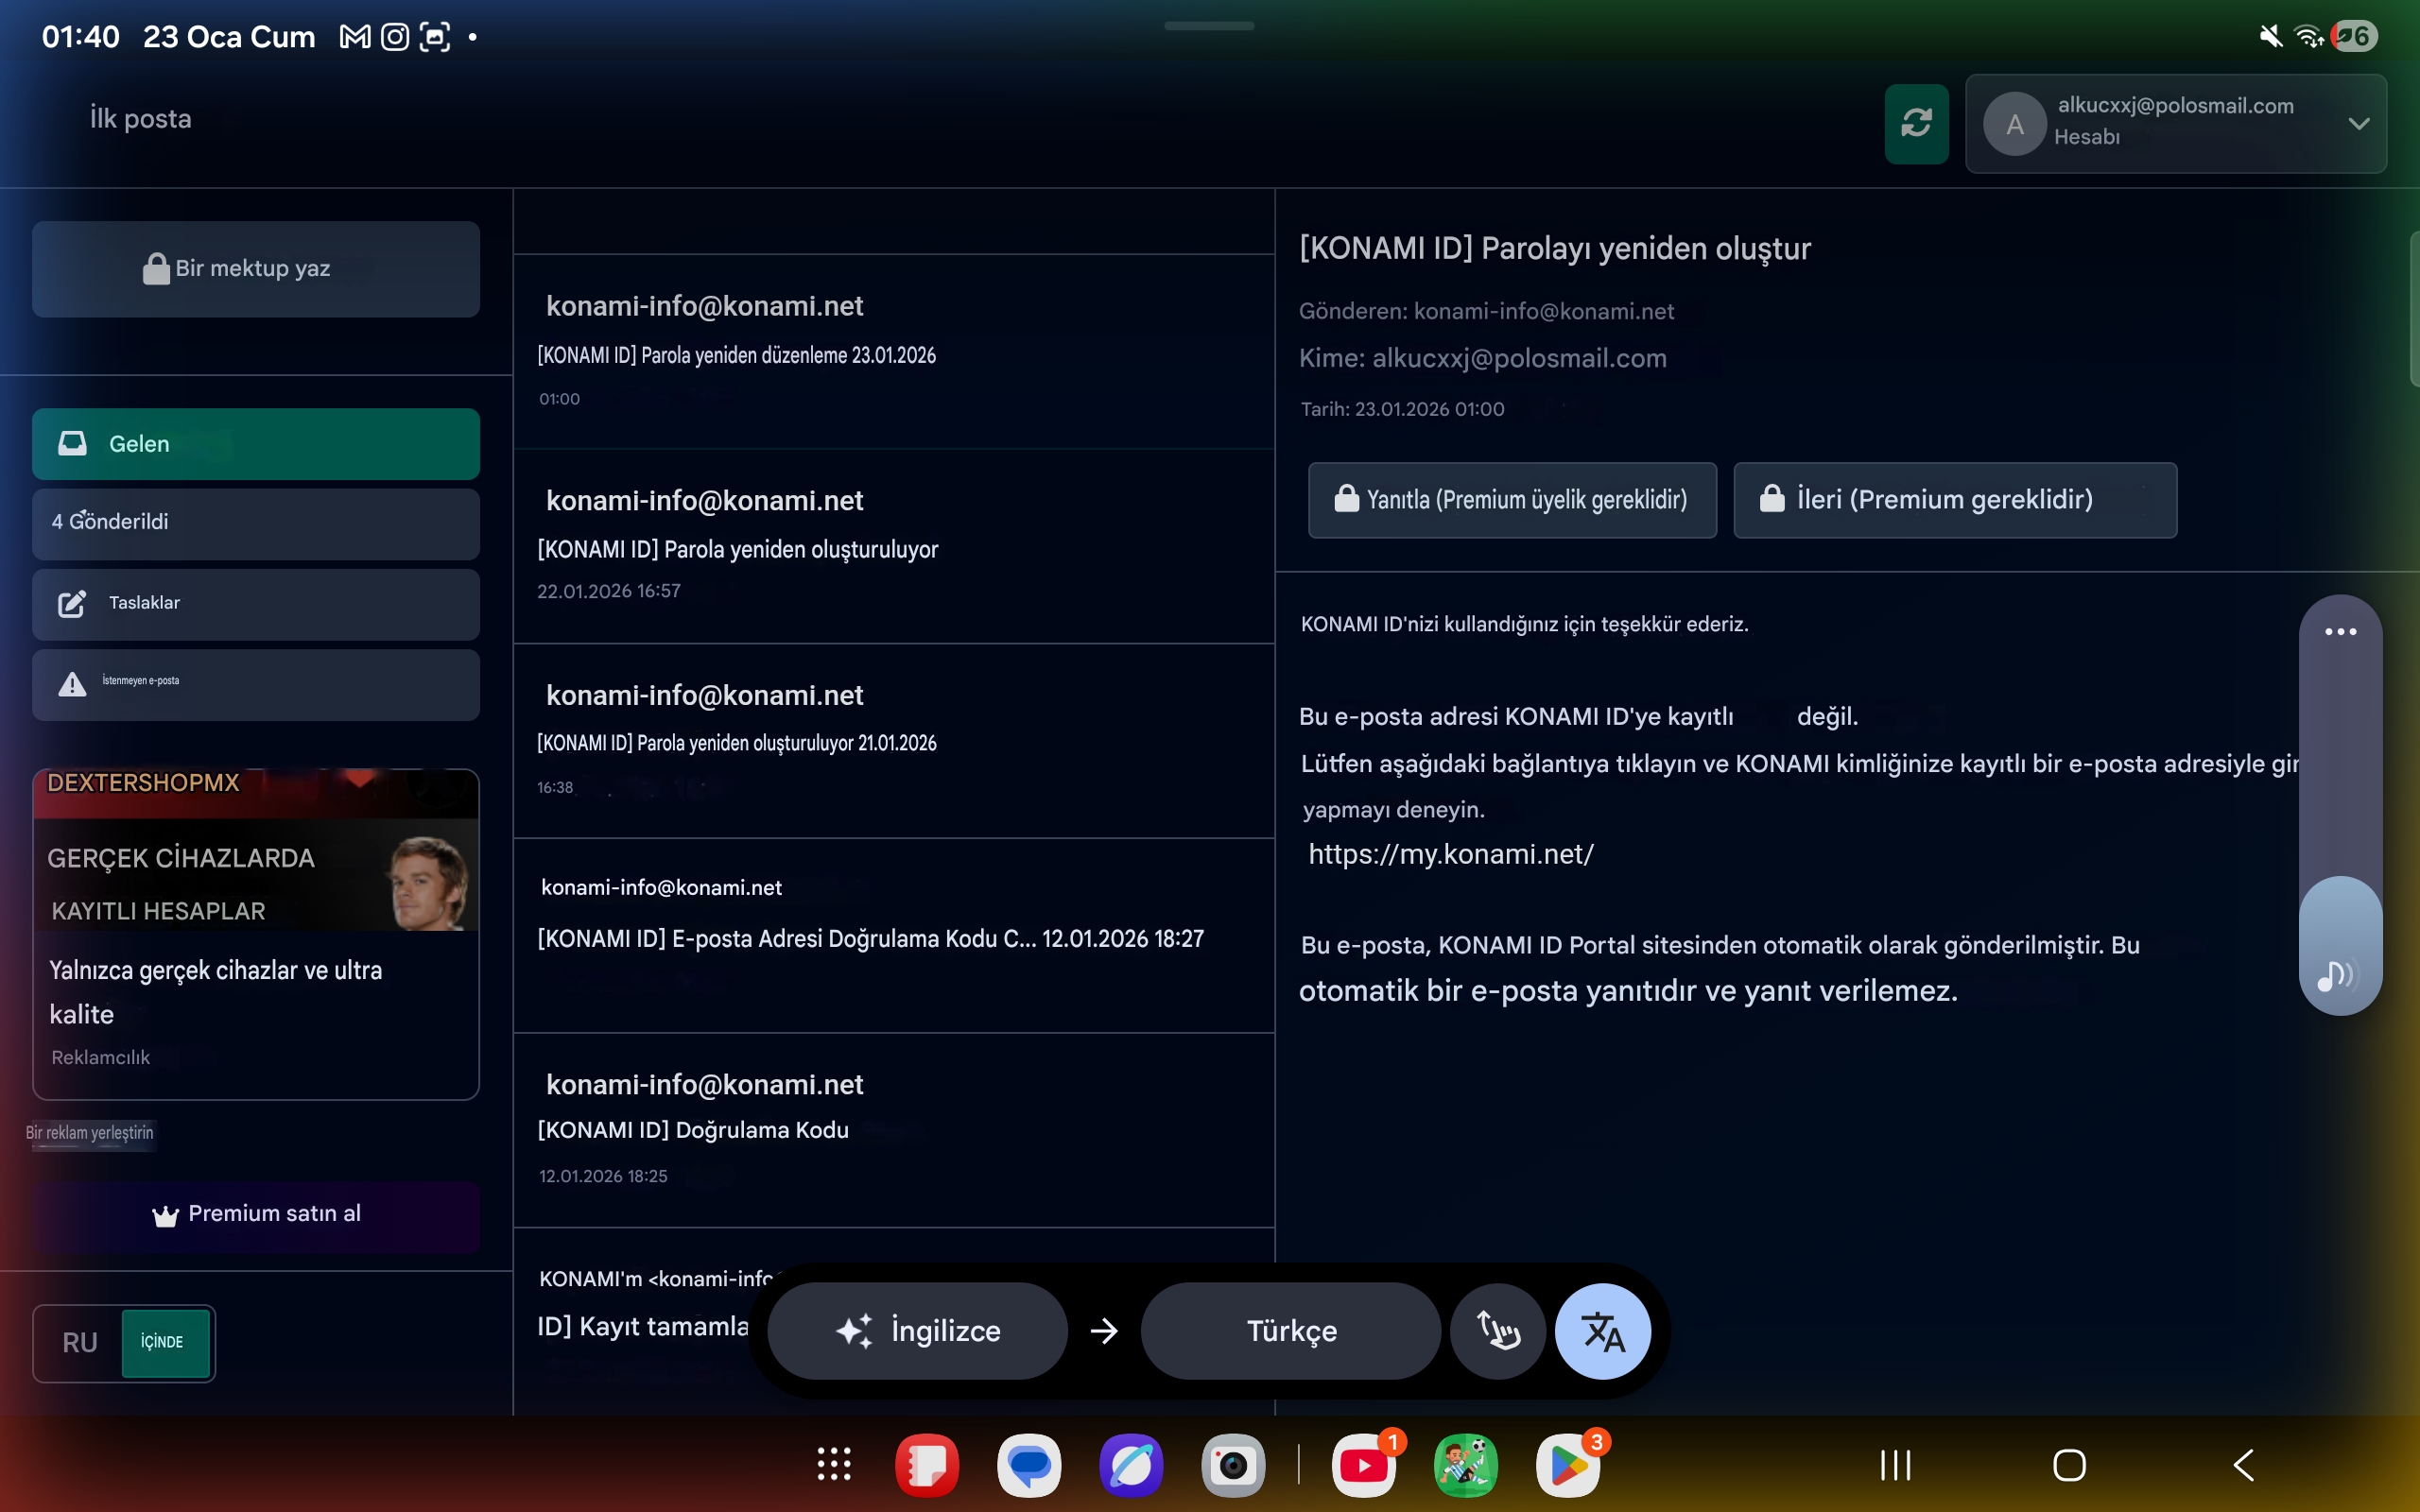Click the 'Premium satın al' button
2420x1512 pixels.
coord(256,1216)
